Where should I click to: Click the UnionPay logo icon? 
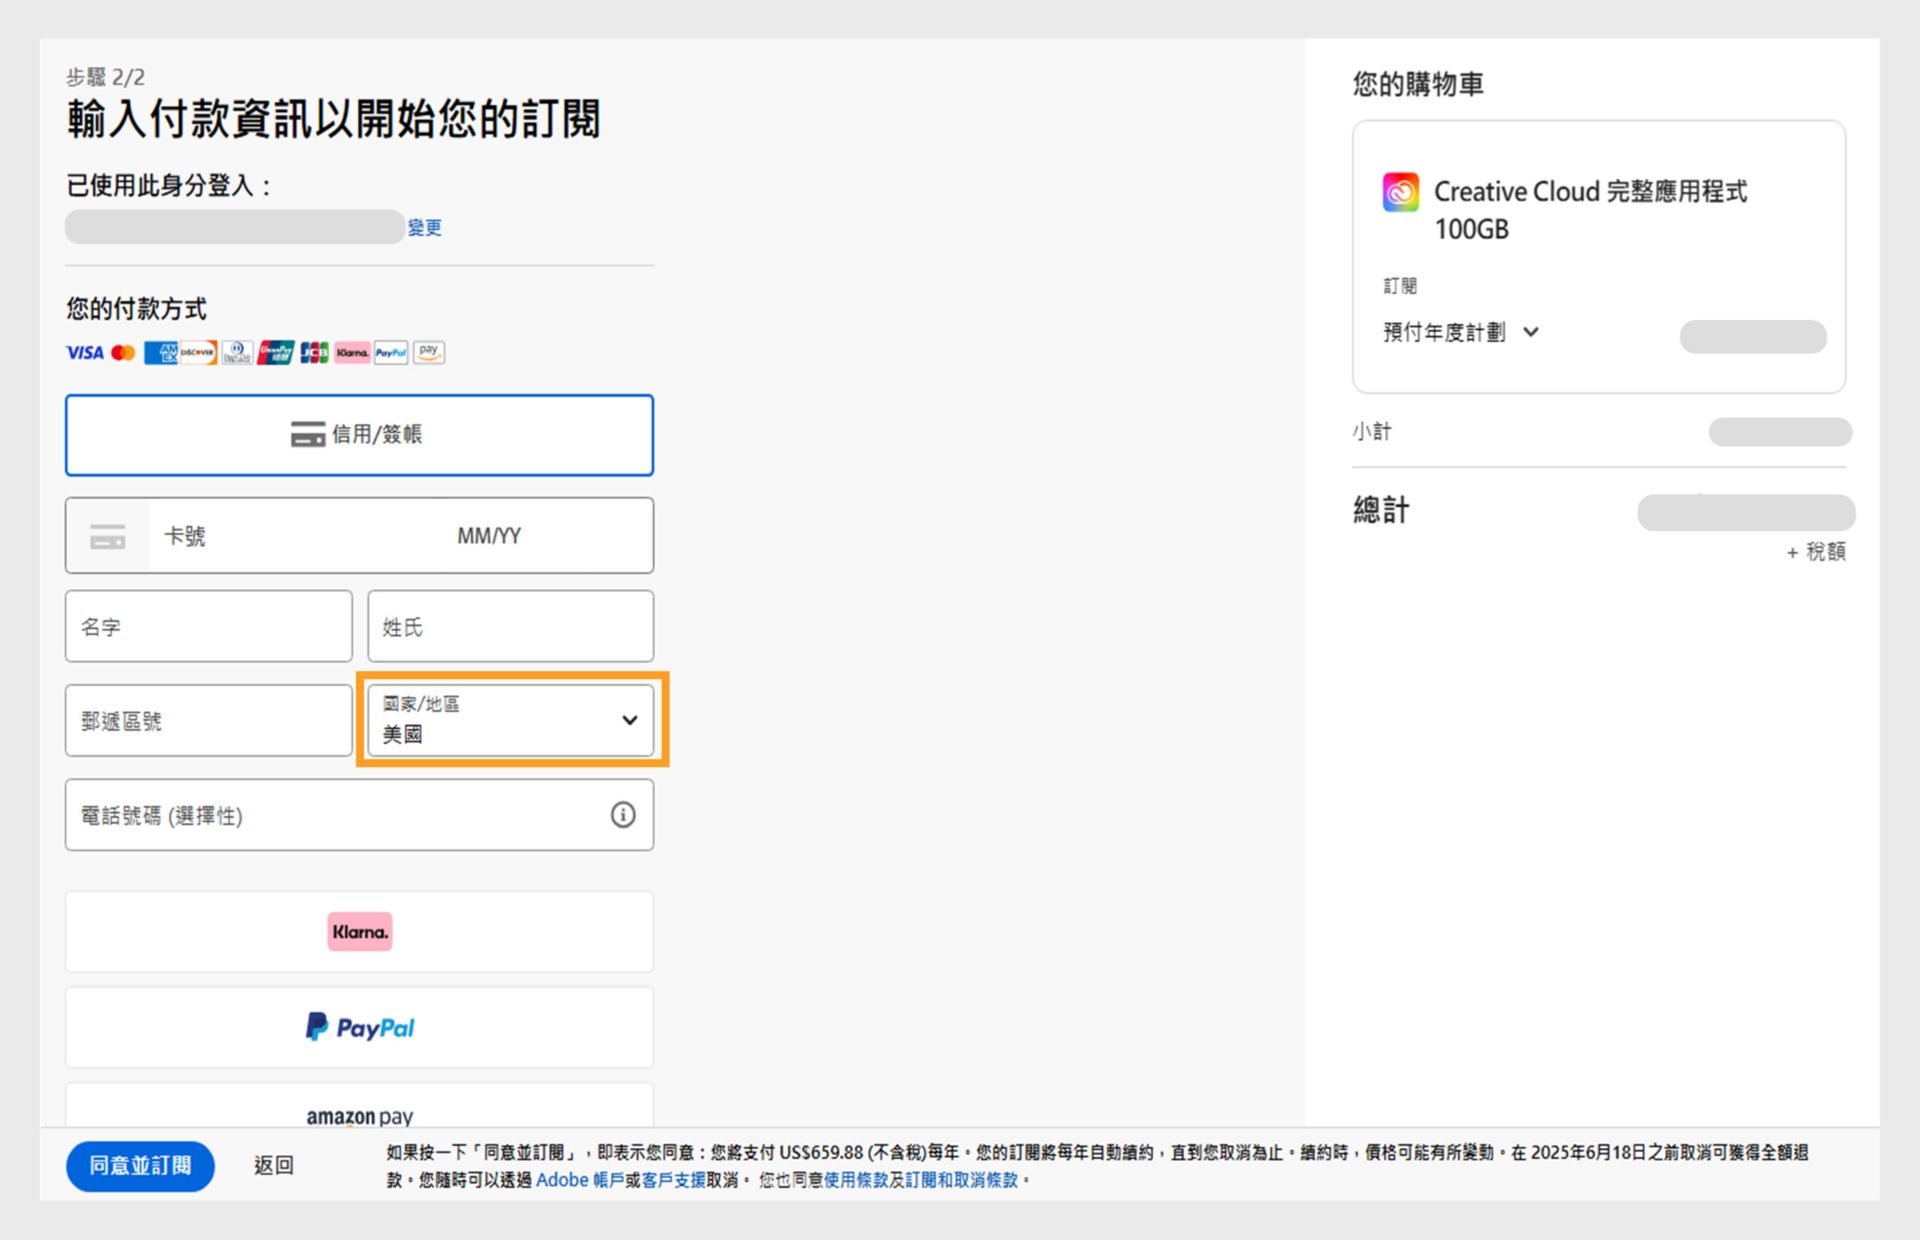tap(275, 353)
